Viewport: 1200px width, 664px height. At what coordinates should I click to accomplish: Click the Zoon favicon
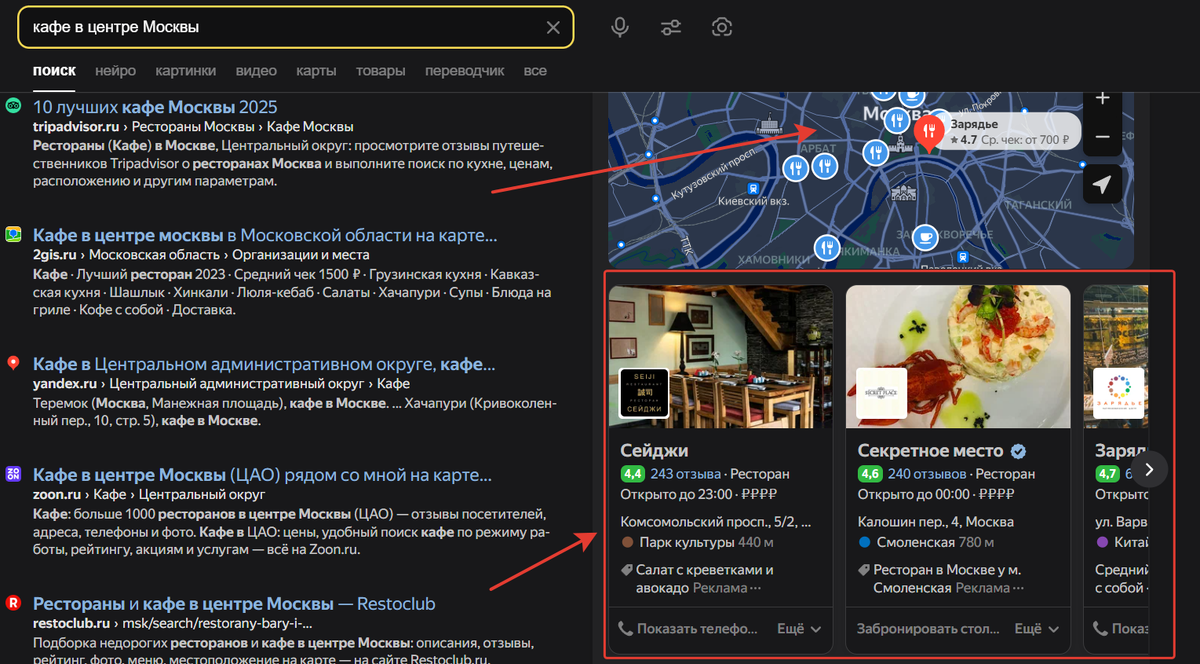14,473
